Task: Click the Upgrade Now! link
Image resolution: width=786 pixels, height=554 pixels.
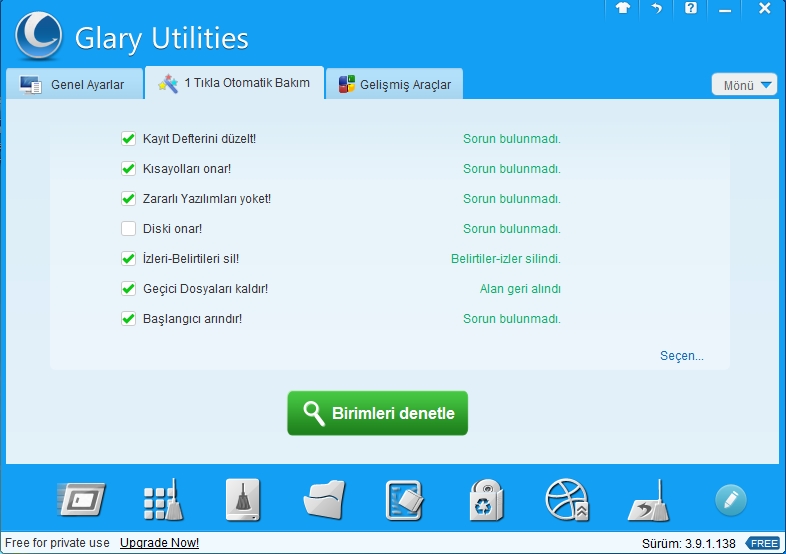Action: click(159, 543)
